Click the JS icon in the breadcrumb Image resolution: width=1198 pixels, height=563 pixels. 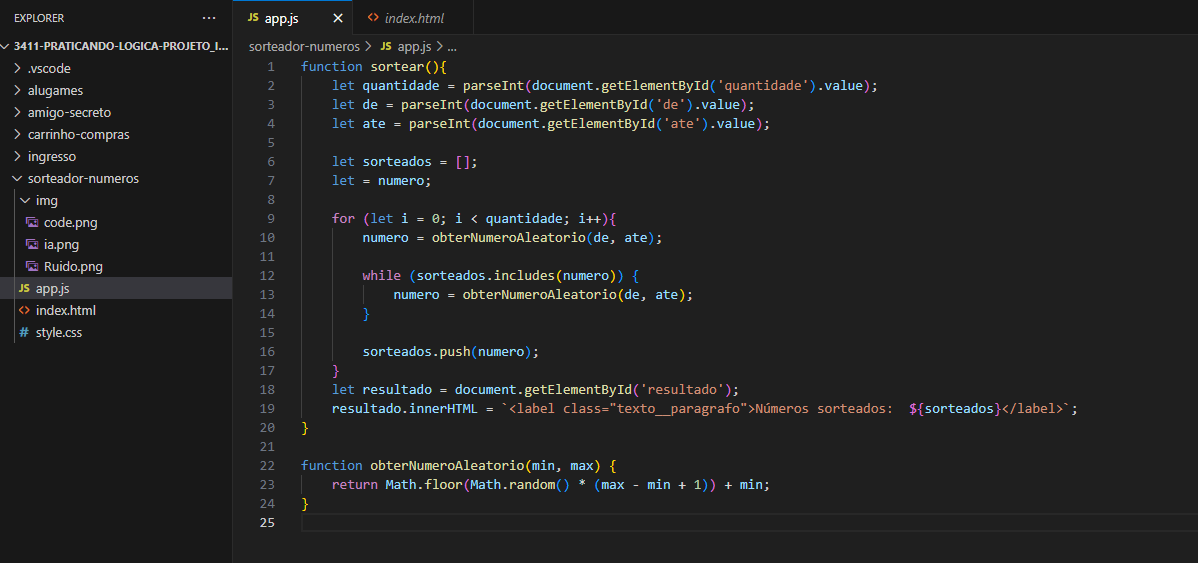(x=386, y=46)
